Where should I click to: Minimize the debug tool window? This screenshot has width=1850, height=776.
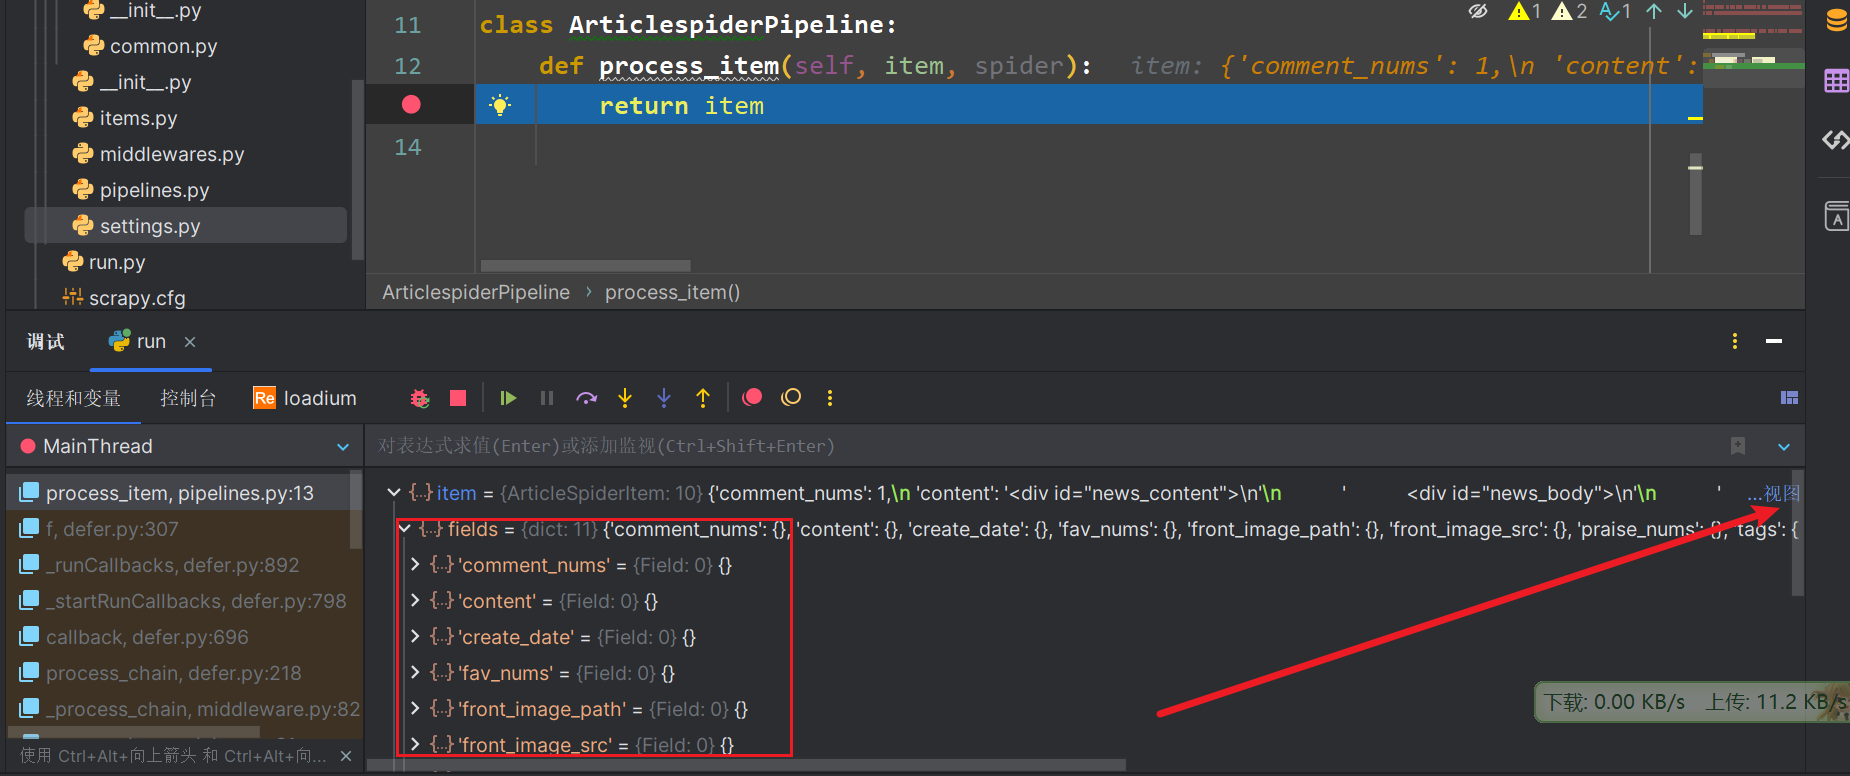coord(1774,341)
